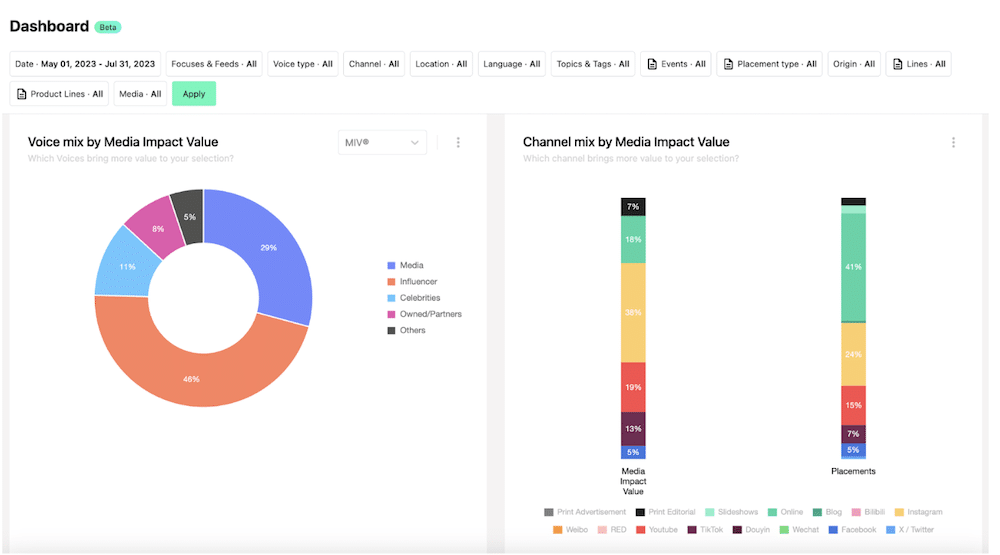Toggle Print Editorial channel legend
This screenshot has height=555, width=1000.
pos(665,512)
